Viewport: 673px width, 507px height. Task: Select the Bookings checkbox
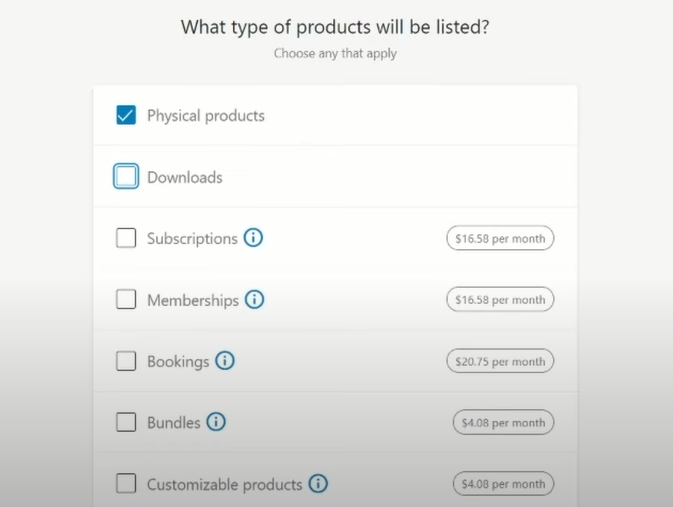pyautogui.click(x=126, y=361)
